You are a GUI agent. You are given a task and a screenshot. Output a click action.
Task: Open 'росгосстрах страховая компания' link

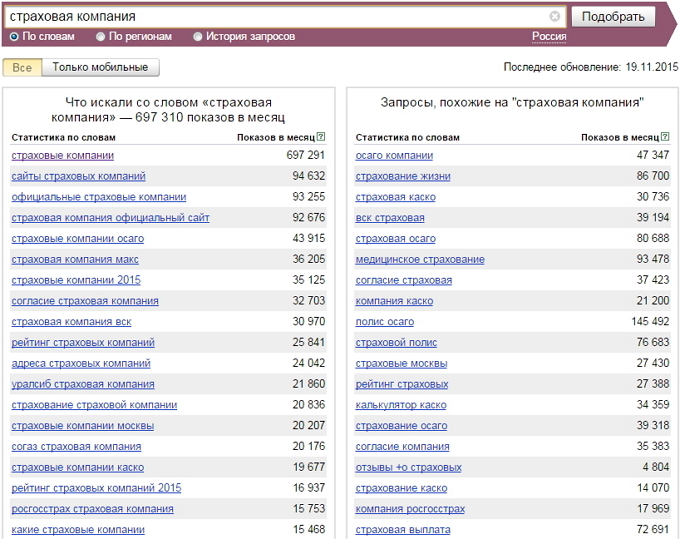[x=92, y=509]
